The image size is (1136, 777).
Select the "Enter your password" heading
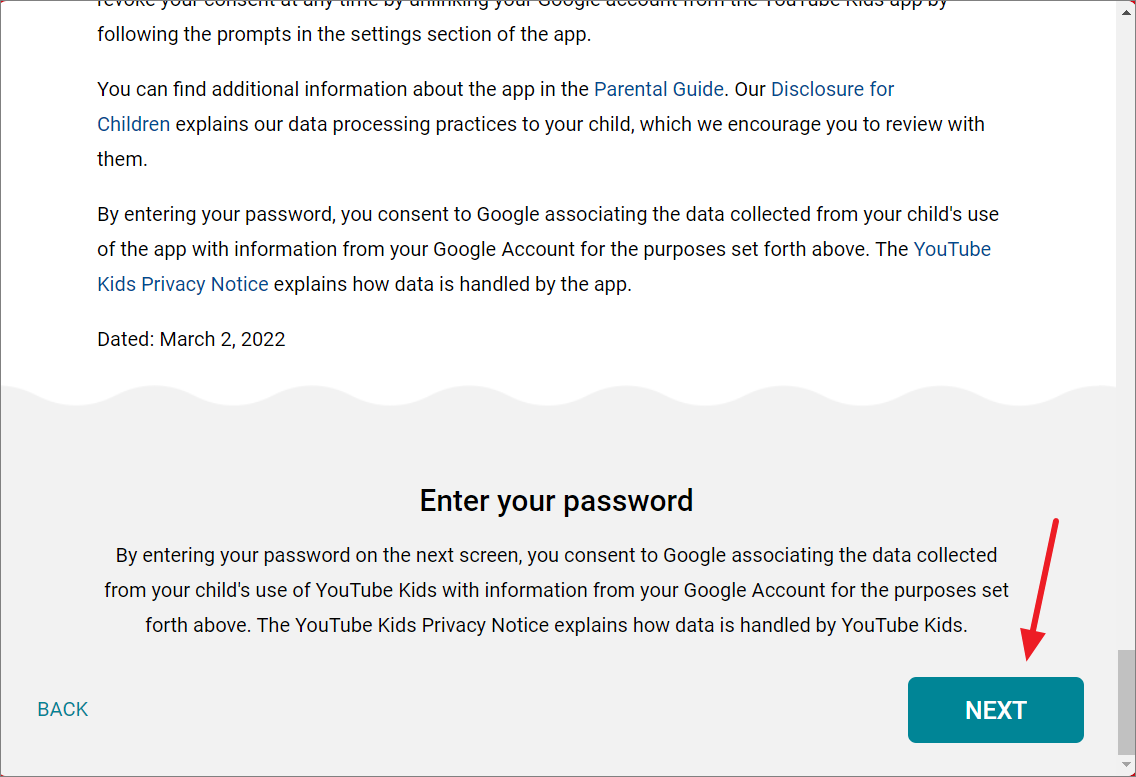coord(556,500)
